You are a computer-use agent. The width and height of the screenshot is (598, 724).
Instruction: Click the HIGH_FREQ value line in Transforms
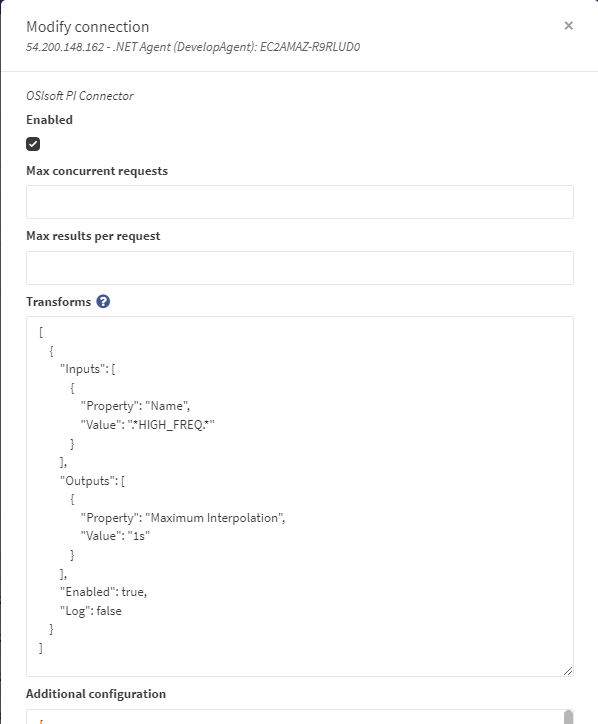(x=147, y=425)
